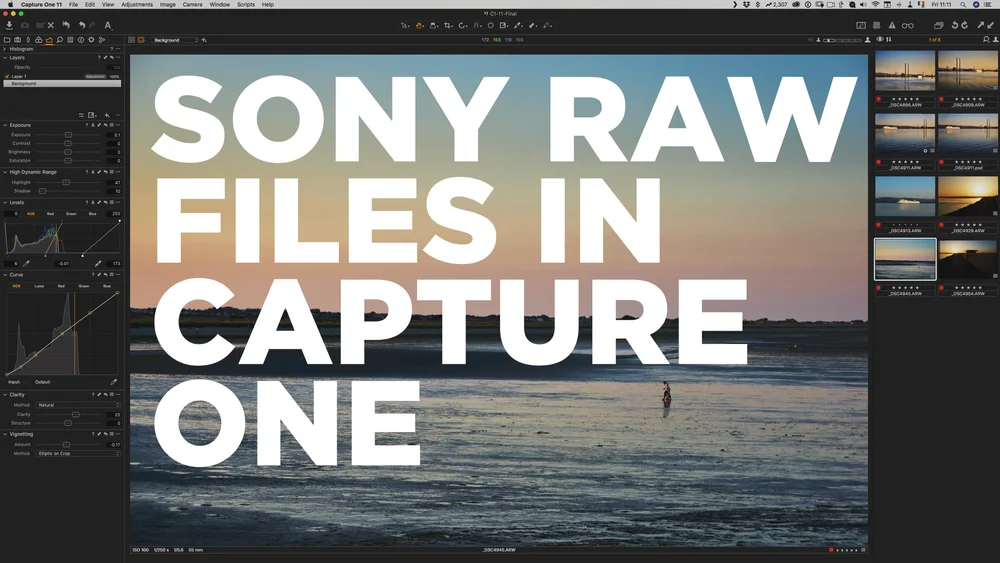Image resolution: width=1000 pixels, height=563 pixels.
Task: Select the Spot Removal circle tool
Action: (x=490, y=26)
